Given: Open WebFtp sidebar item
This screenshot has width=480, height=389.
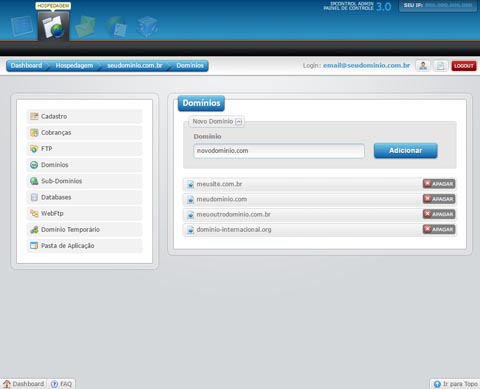Looking at the screenshot, I should [x=84, y=213].
